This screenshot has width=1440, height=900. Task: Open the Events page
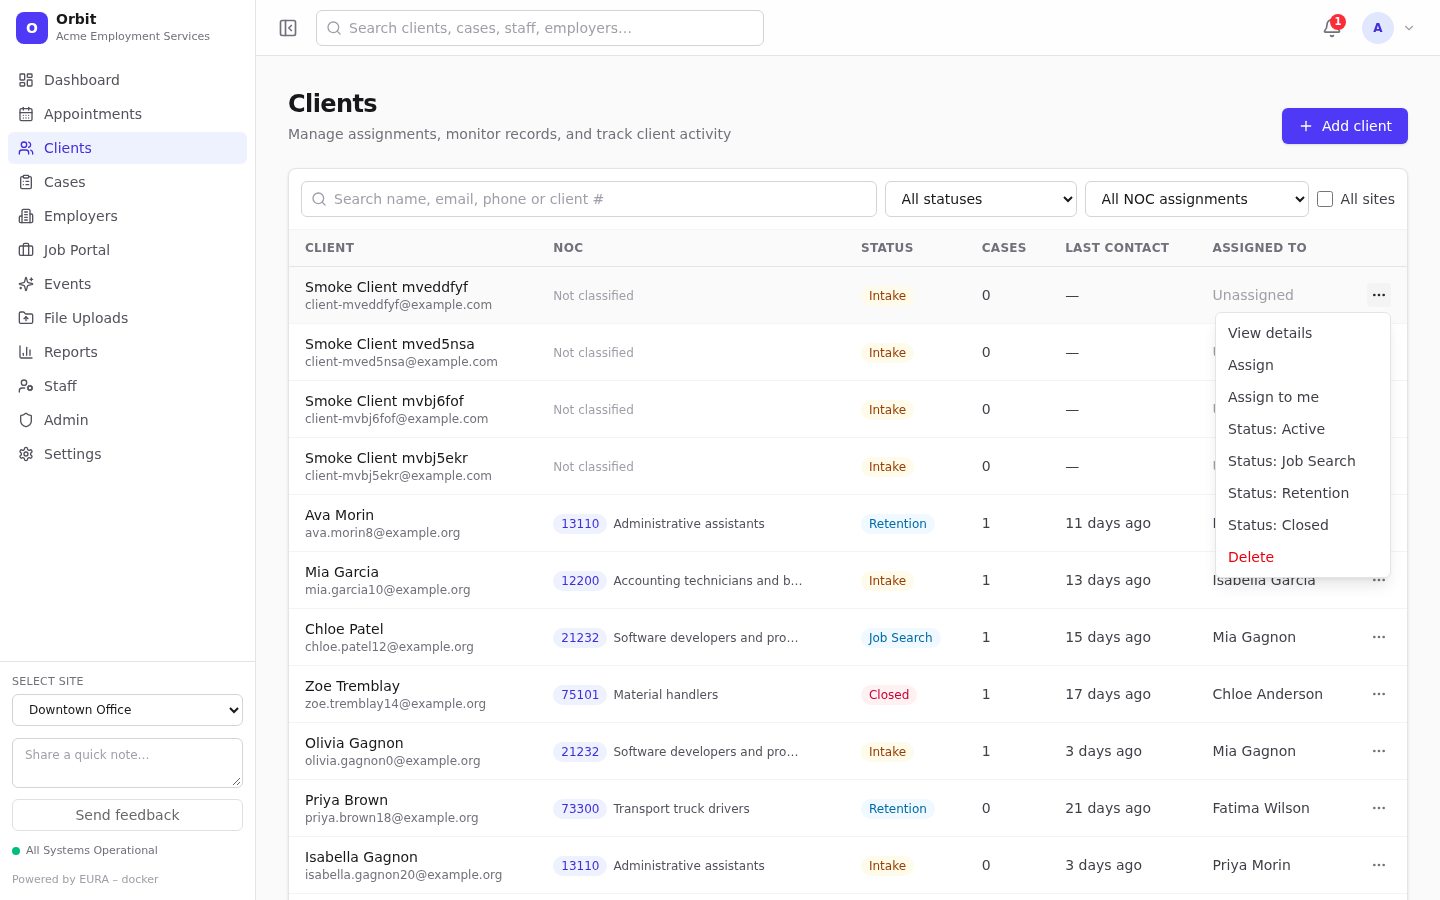(x=127, y=284)
